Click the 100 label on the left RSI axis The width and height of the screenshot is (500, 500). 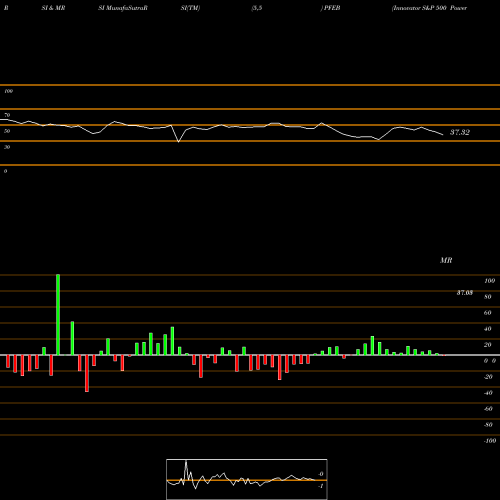pos(8,91)
